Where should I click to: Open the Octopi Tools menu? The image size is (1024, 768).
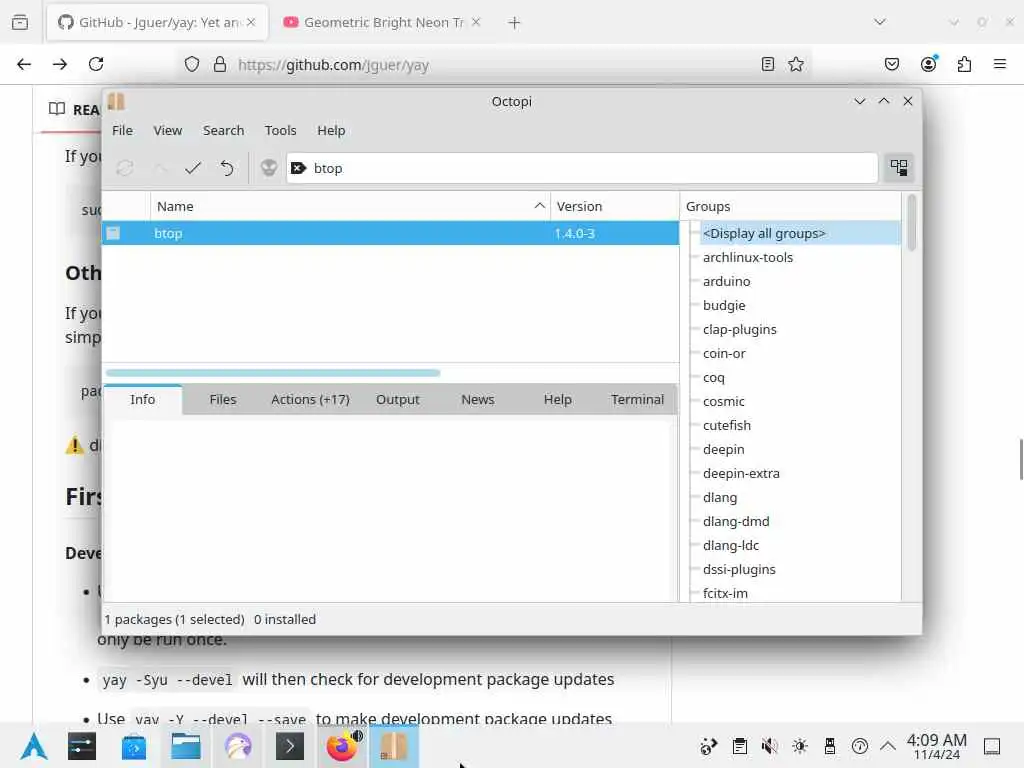point(280,131)
